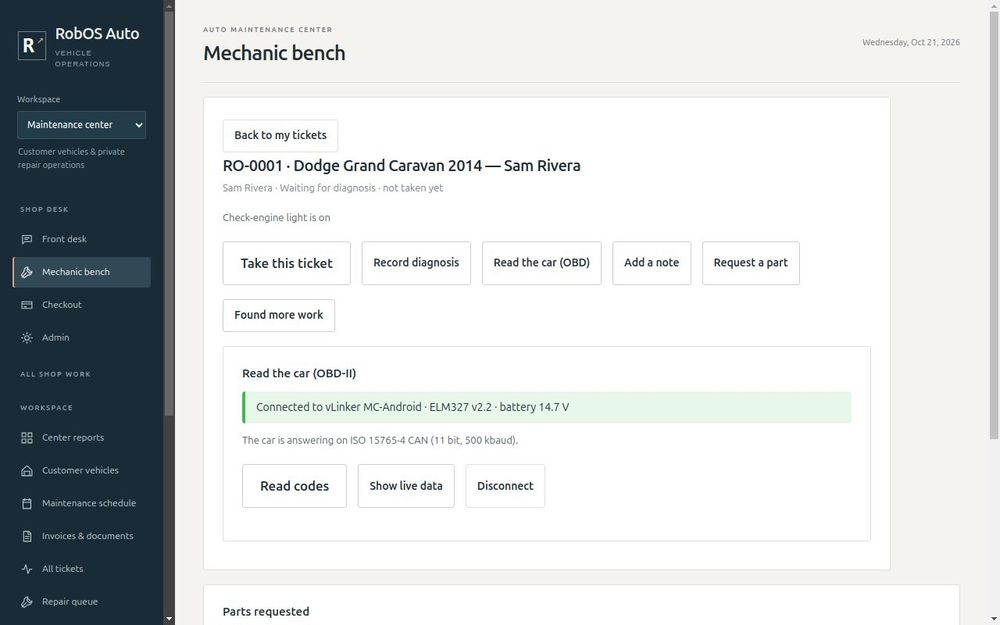Image resolution: width=1000 pixels, height=625 pixels.
Task: Click the Center reports grid icon
Action: pos(27,438)
